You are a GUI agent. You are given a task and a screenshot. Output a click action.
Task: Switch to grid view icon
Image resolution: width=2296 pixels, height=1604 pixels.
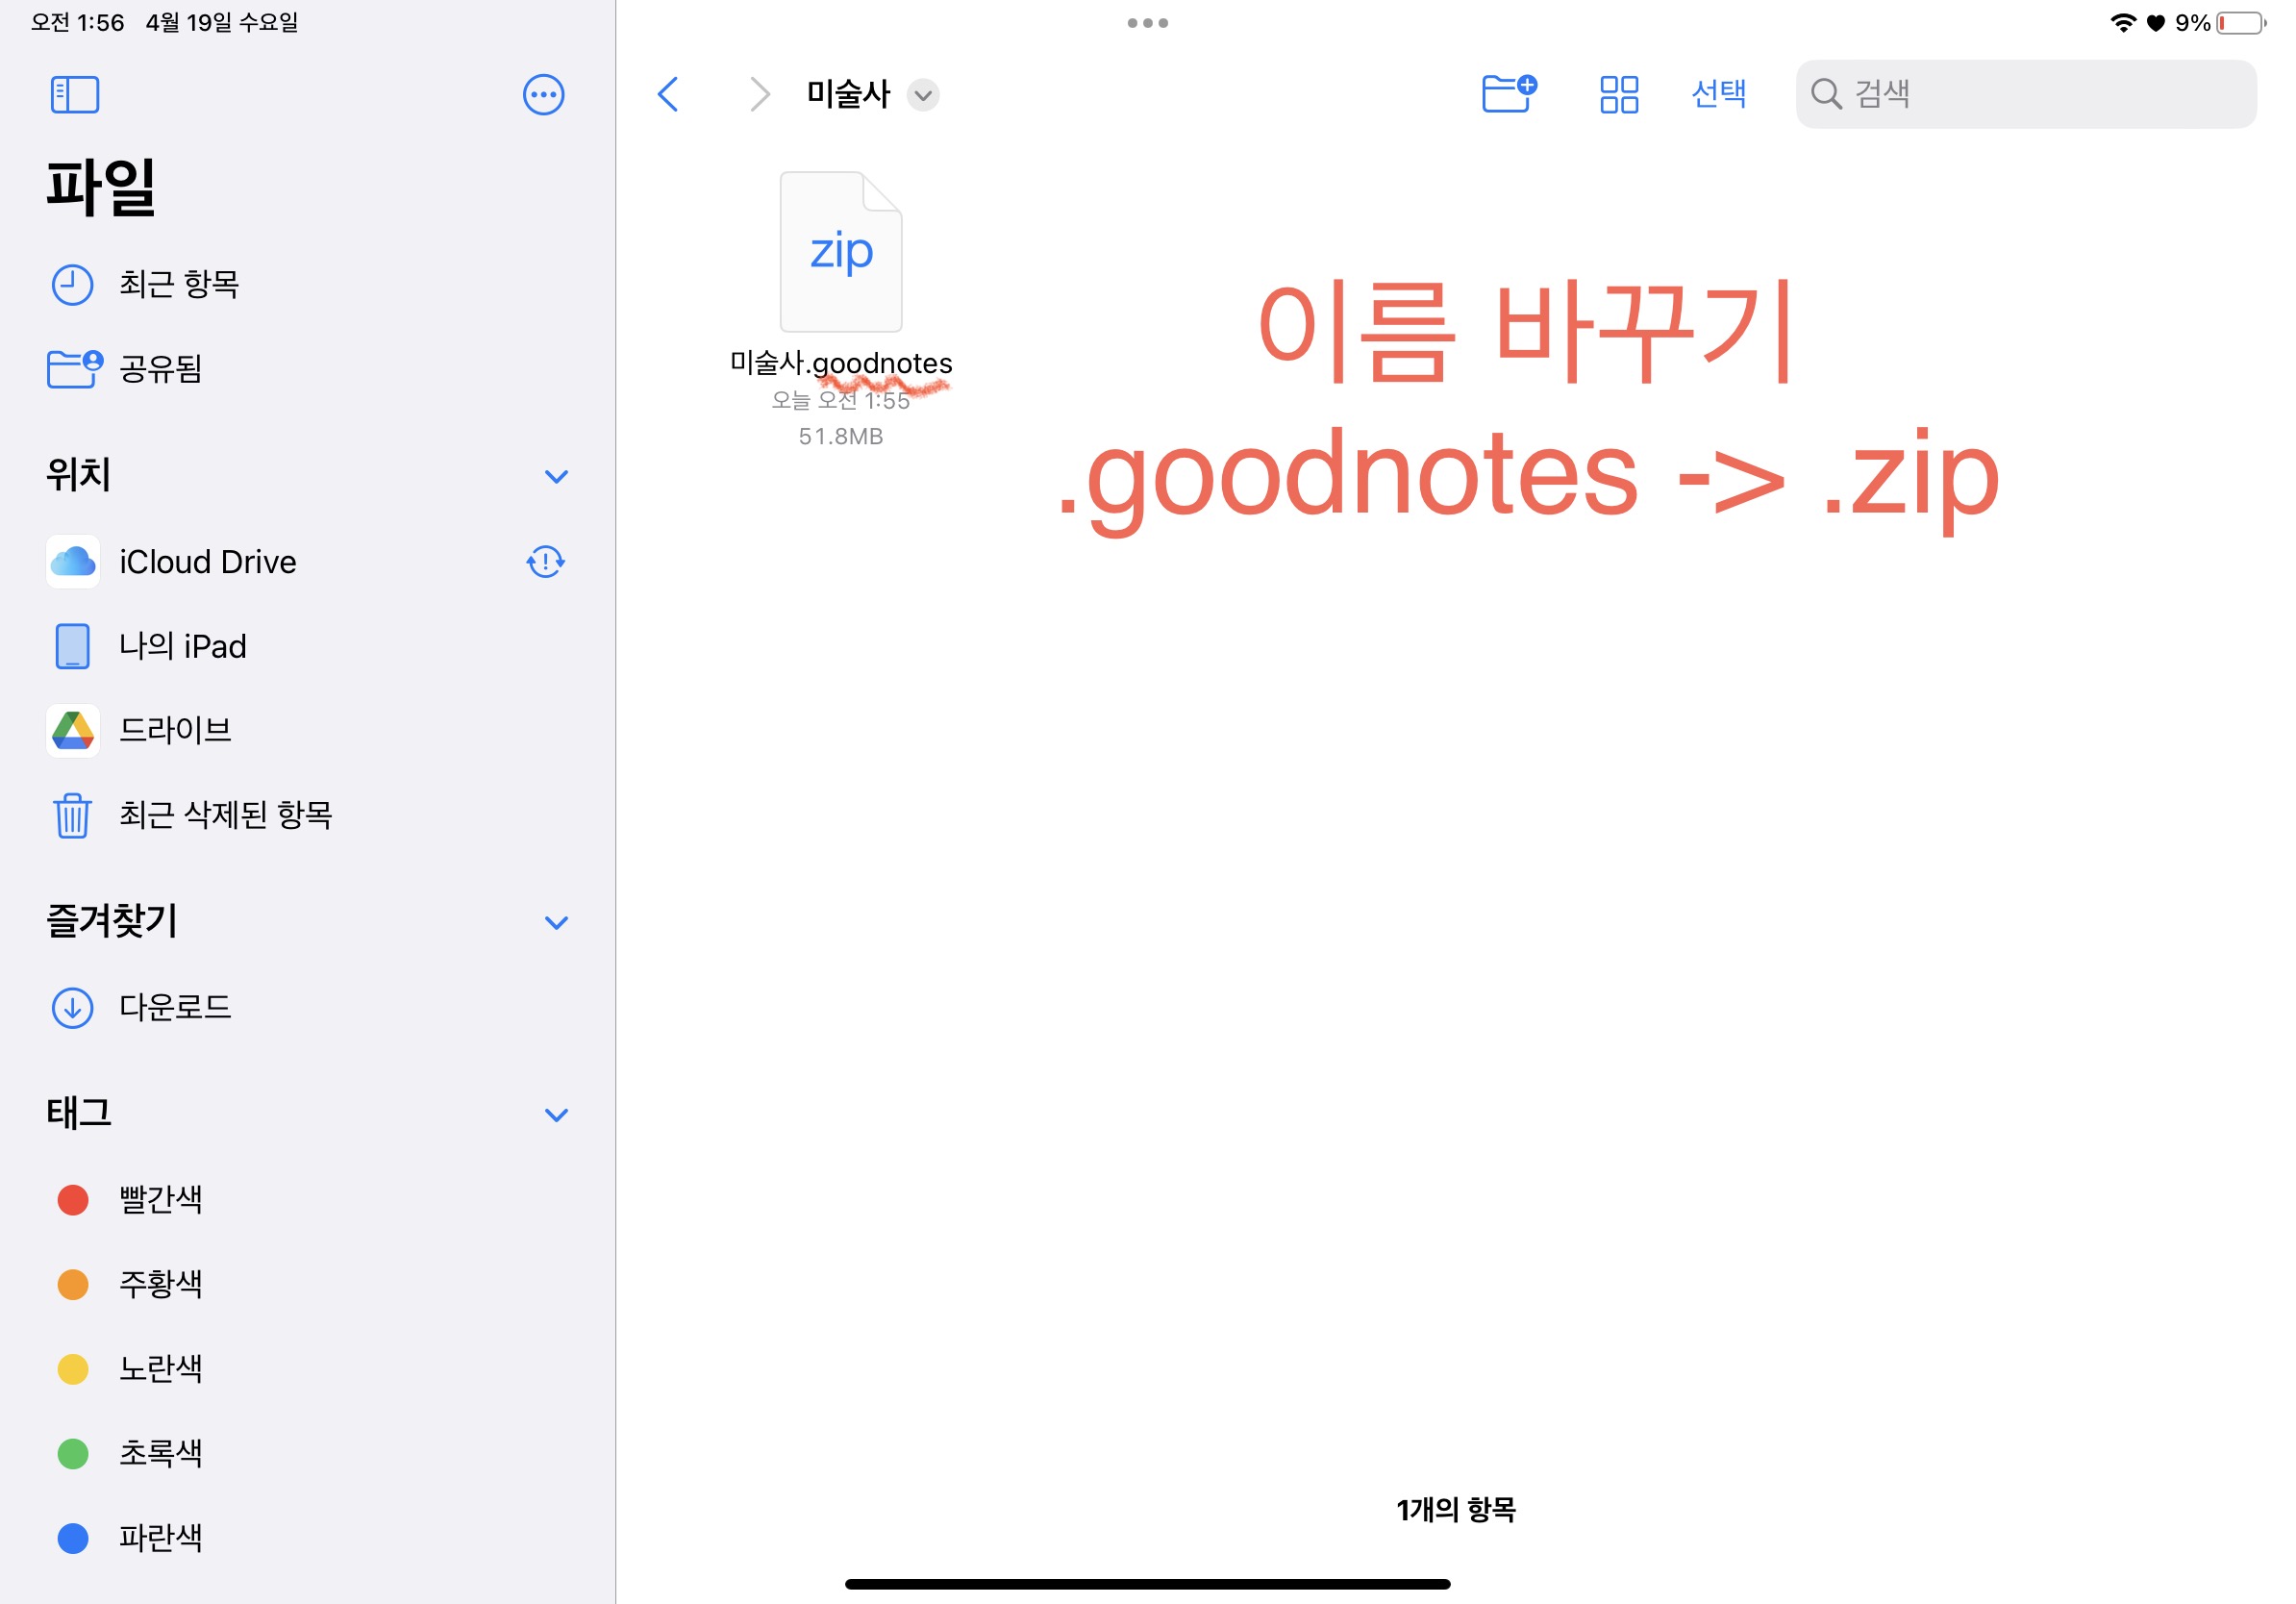pyautogui.click(x=1618, y=94)
